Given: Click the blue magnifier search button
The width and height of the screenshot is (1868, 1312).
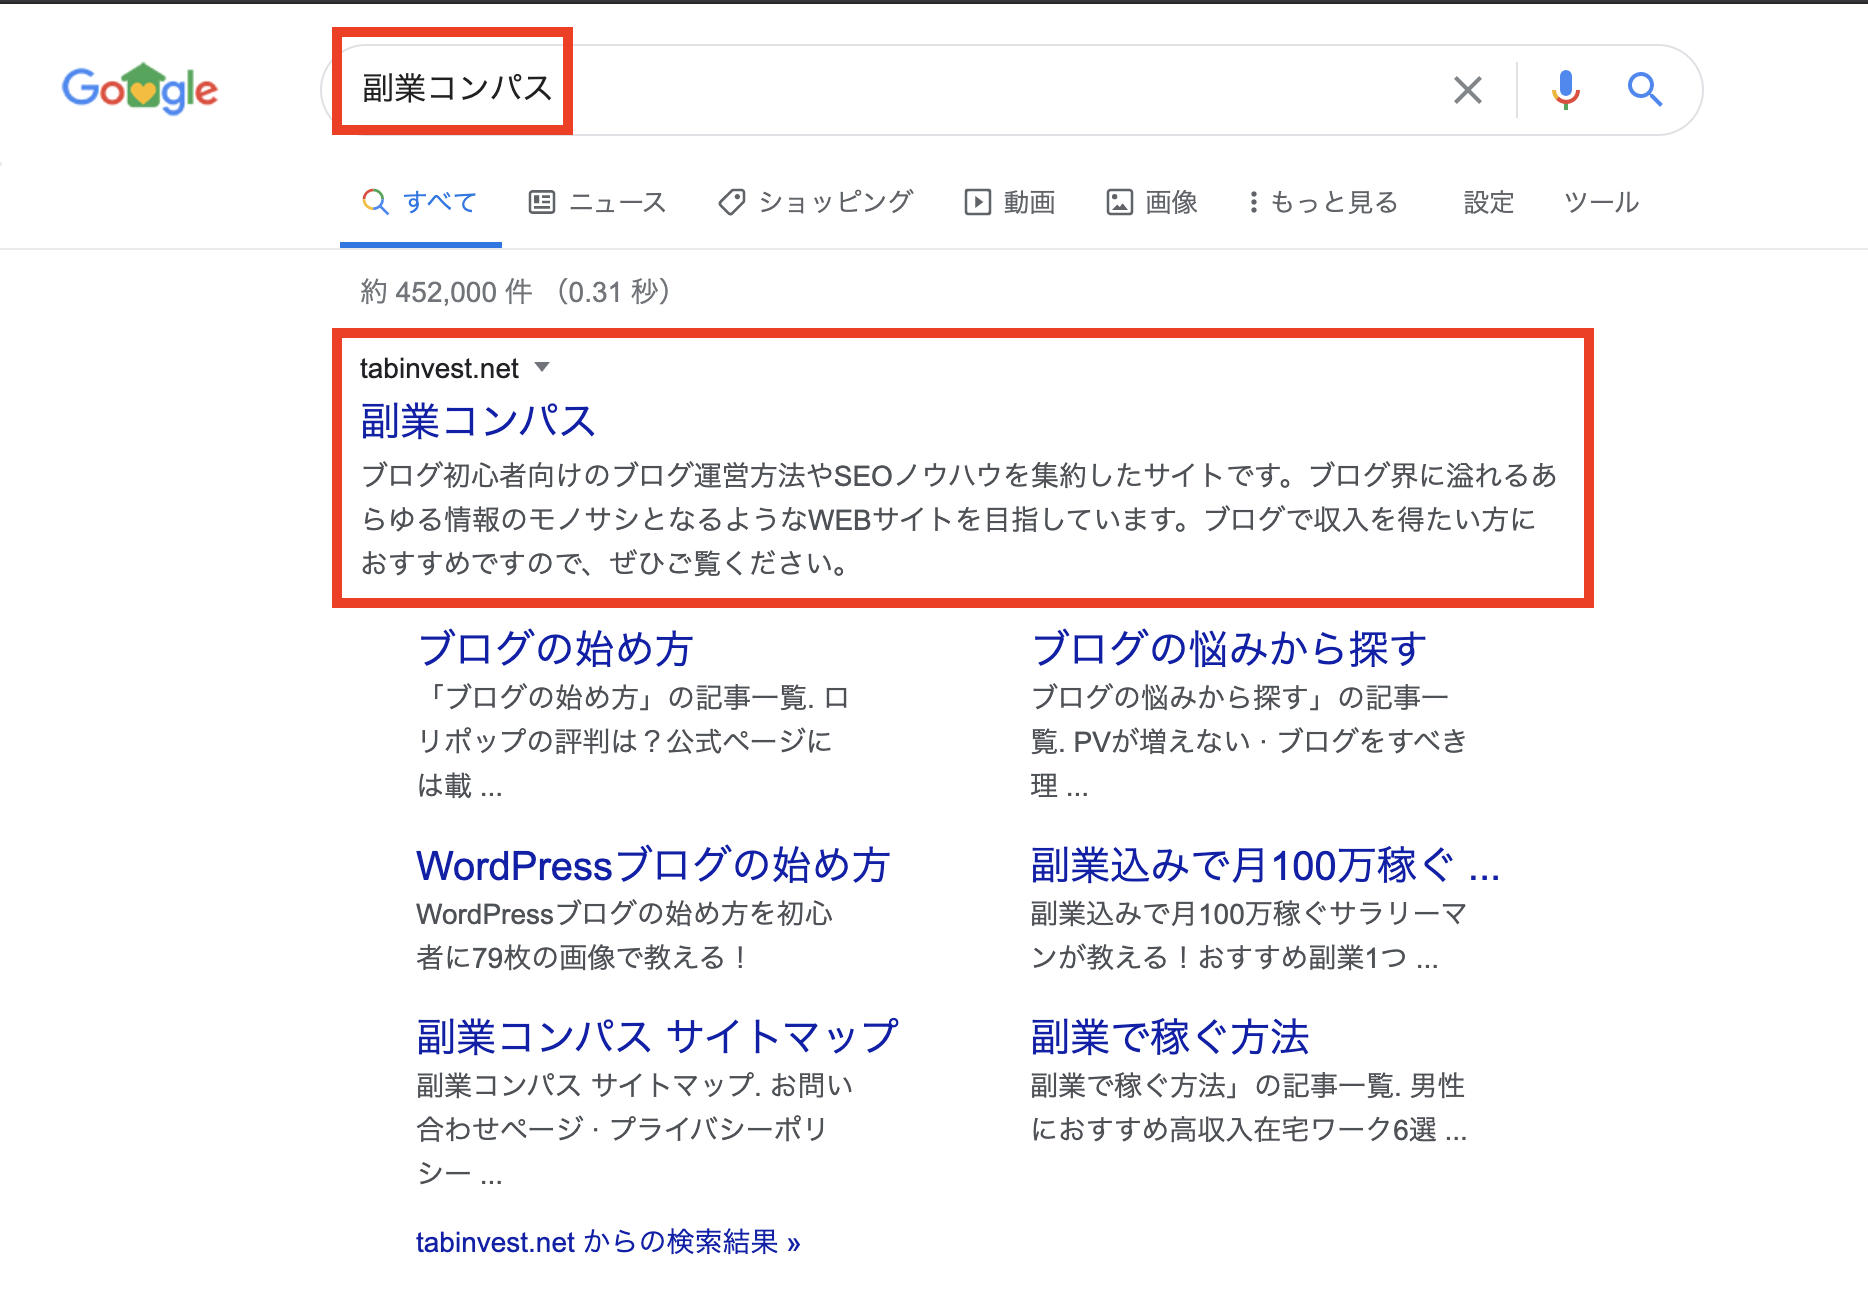Looking at the screenshot, I should tap(1644, 90).
